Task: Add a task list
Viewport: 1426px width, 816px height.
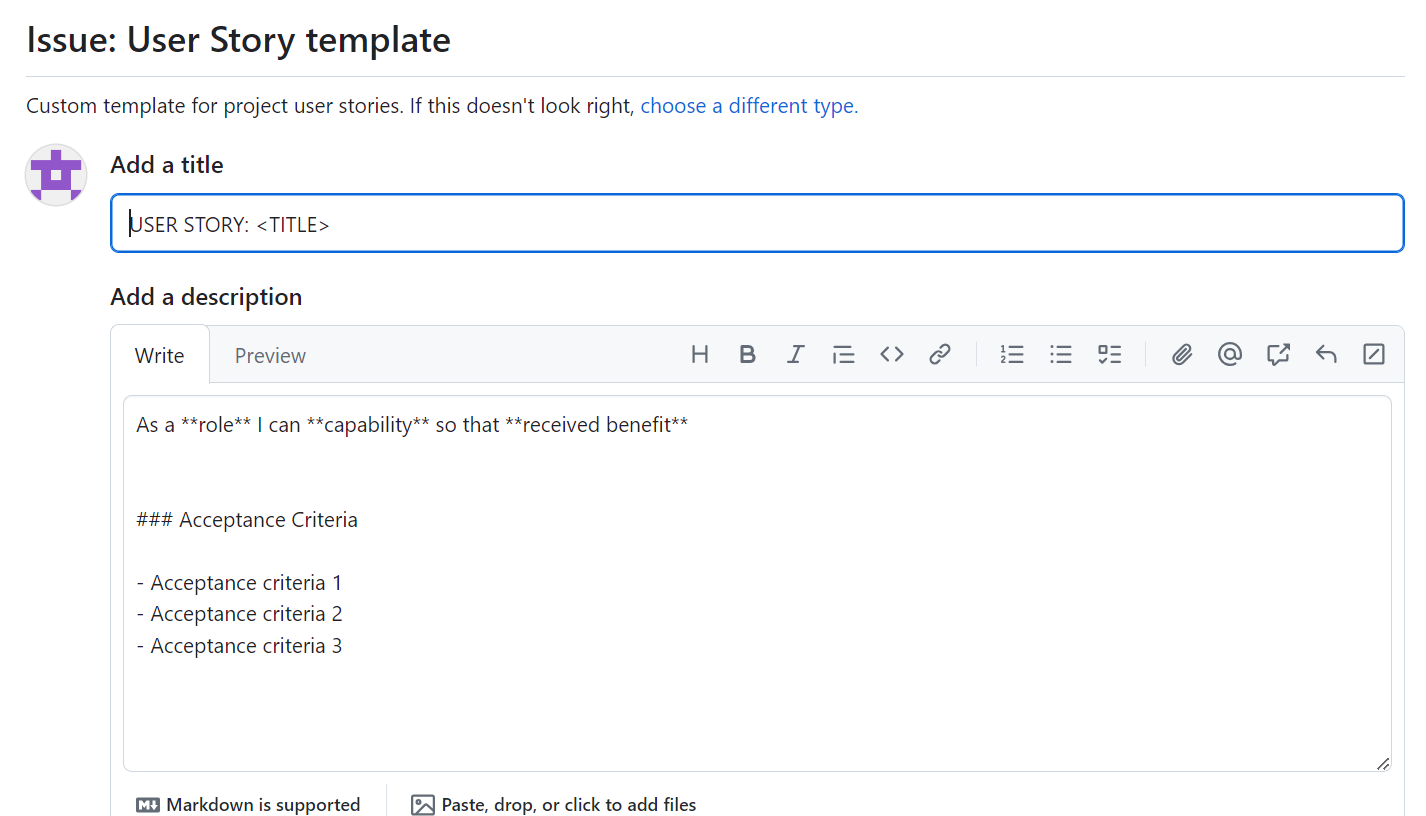Action: pyautogui.click(x=1109, y=354)
